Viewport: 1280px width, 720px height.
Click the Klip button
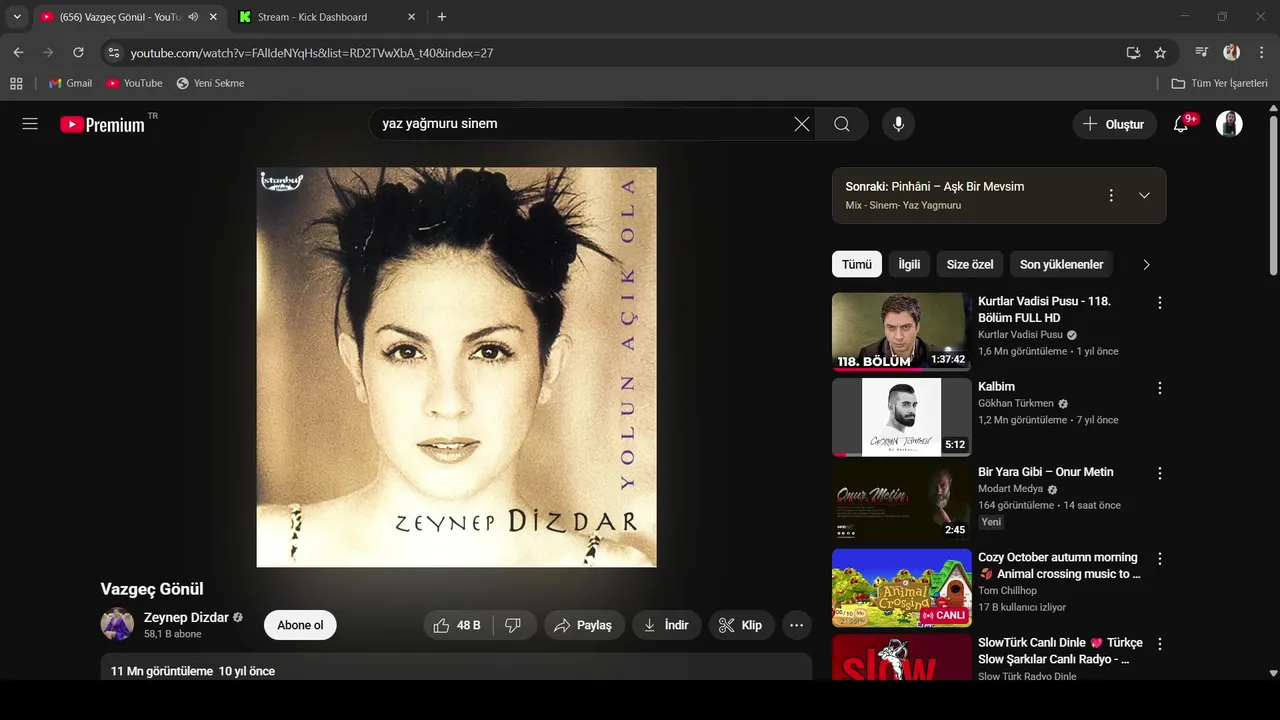(x=741, y=625)
